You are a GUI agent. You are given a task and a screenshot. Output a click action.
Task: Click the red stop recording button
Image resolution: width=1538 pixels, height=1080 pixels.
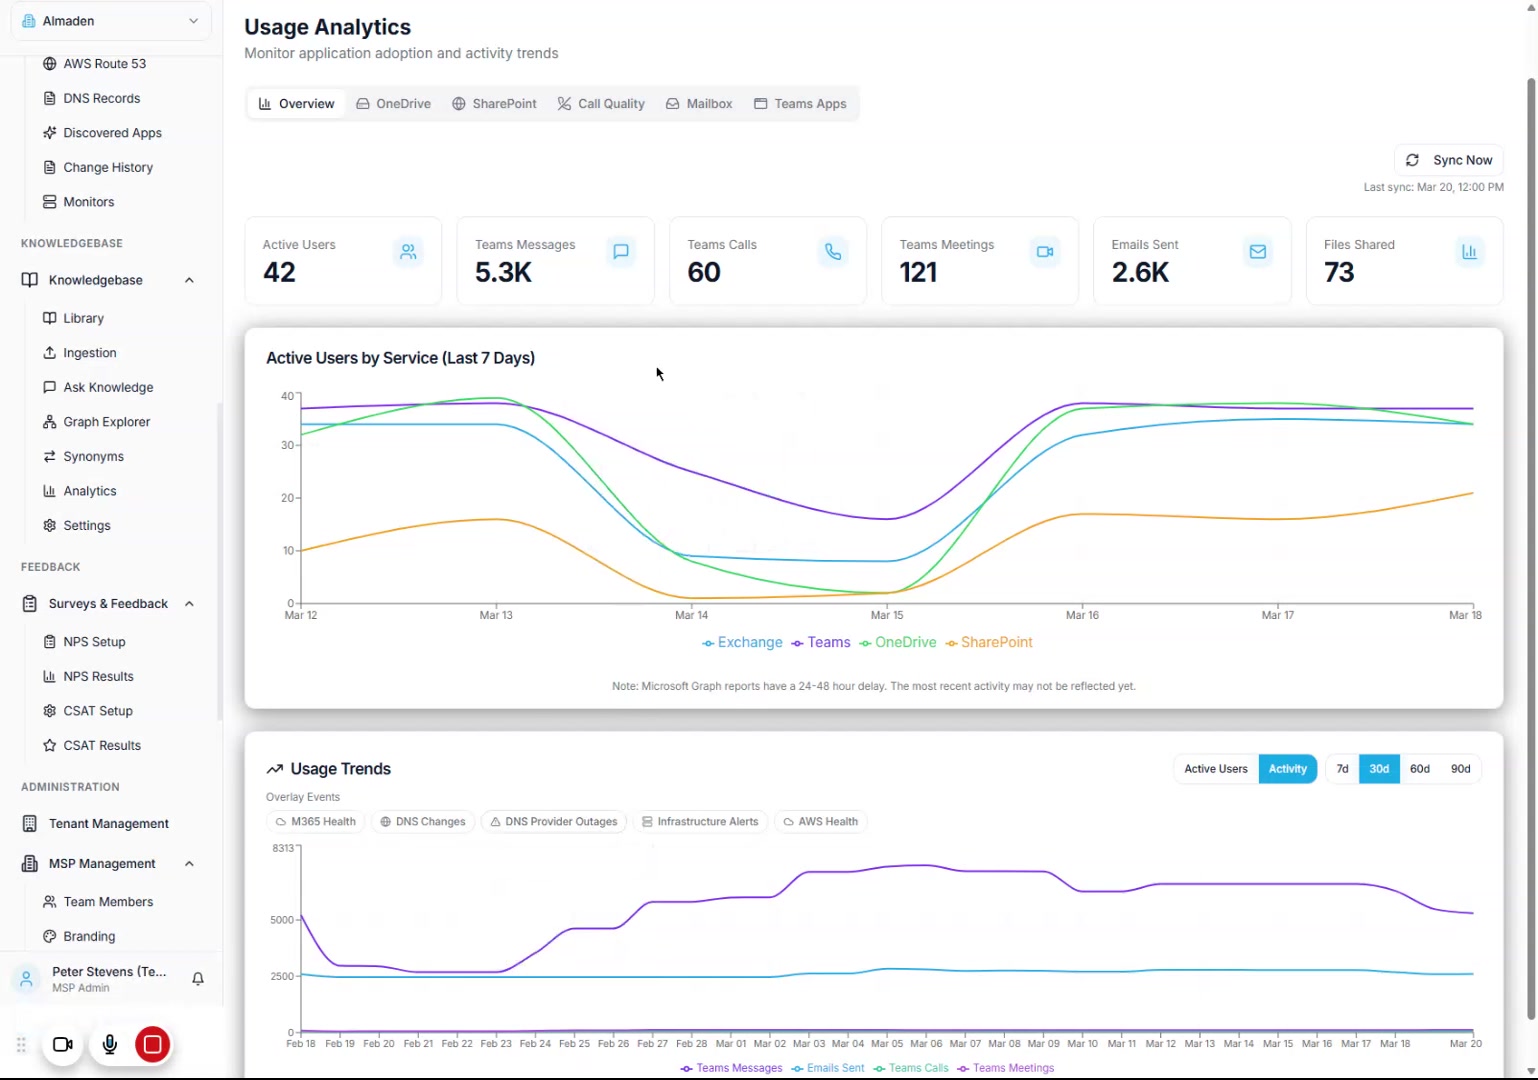[x=152, y=1045]
